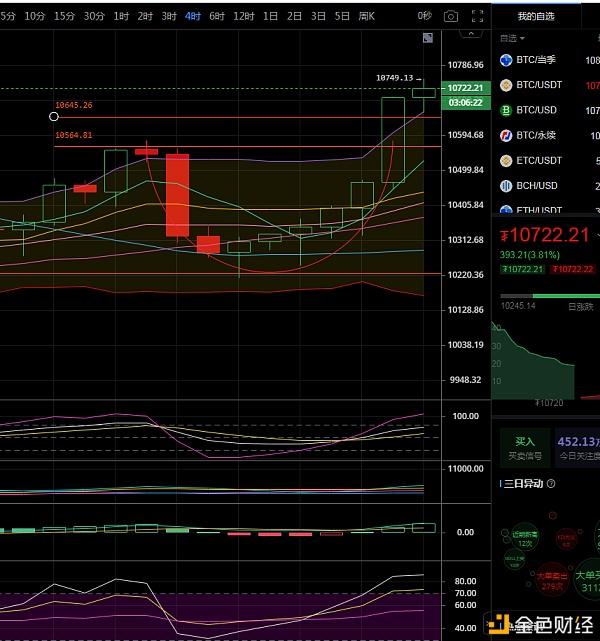Image resolution: width=600 pixels, height=641 pixels.
Task: Click the BCH/USD exchange icon
Action: pyautogui.click(x=506, y=186)
